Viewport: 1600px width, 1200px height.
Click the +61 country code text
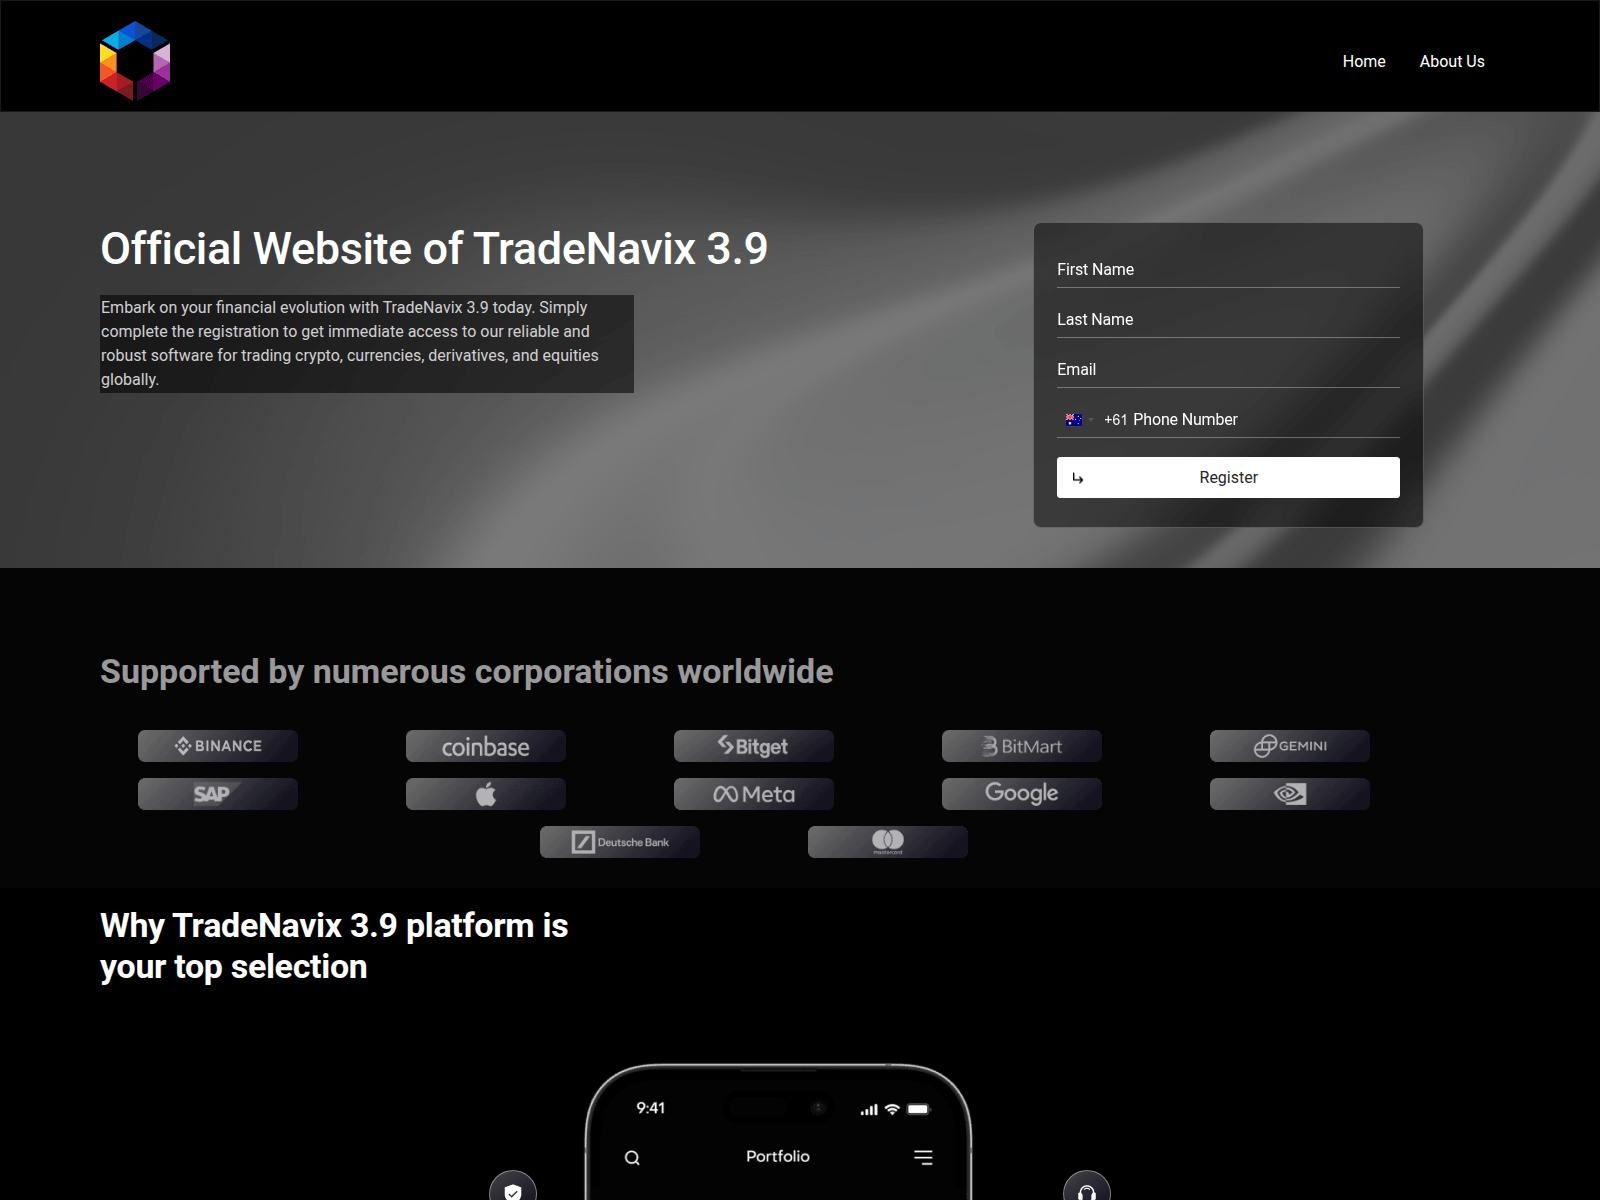1115,420
